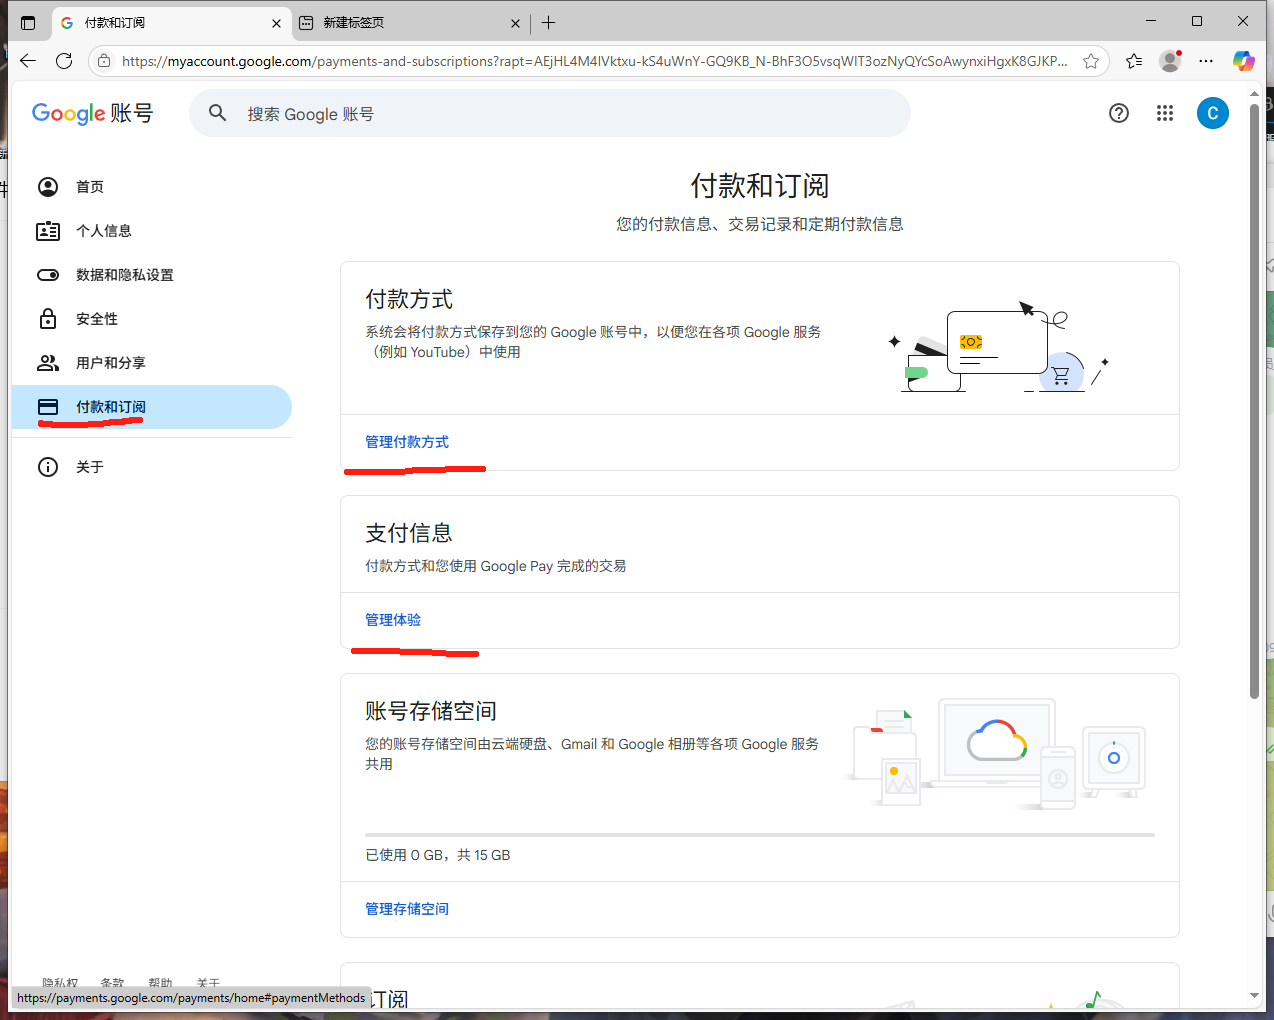This screenshot has height=1020, width=1274.
Task: Open the tab actions menu button
Action: click(x=28, y=22)
